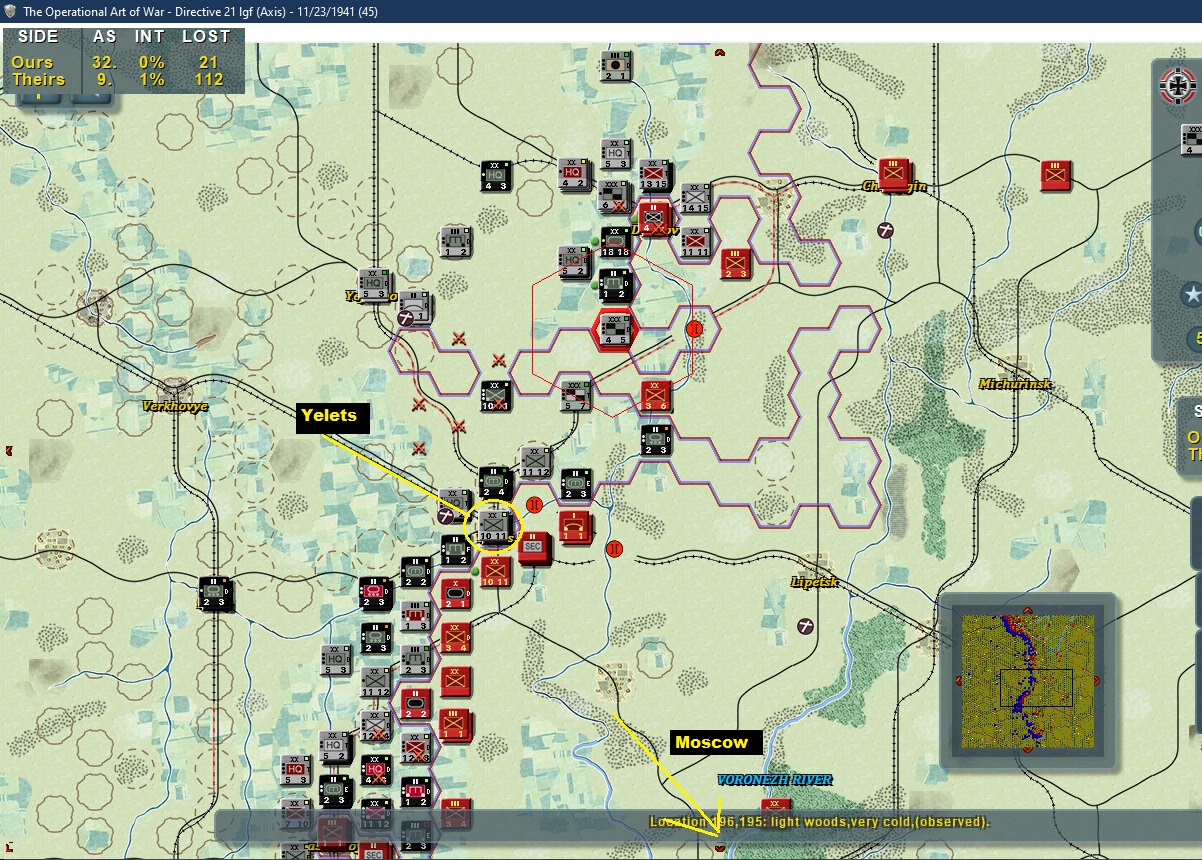
Task: Select the gray HQ unit 5-2 near Dankov
Action: (x=575, y=262)
